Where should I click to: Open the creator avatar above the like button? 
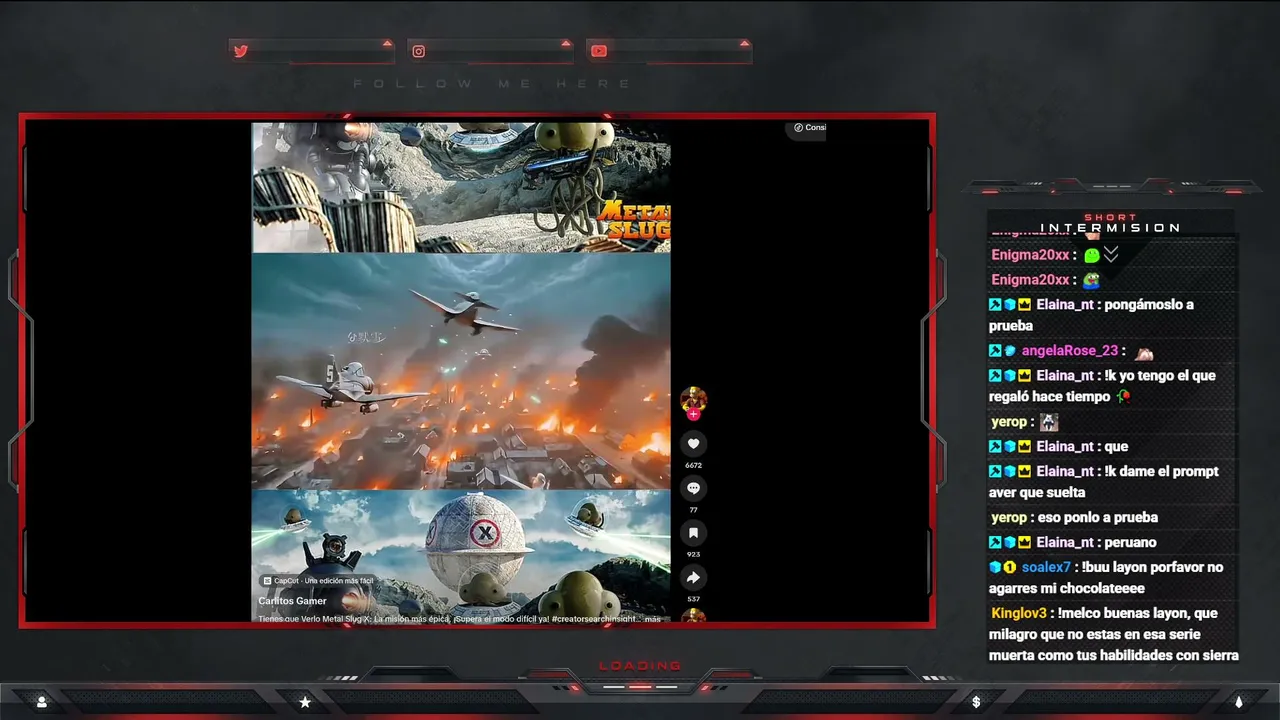point(693,400)
